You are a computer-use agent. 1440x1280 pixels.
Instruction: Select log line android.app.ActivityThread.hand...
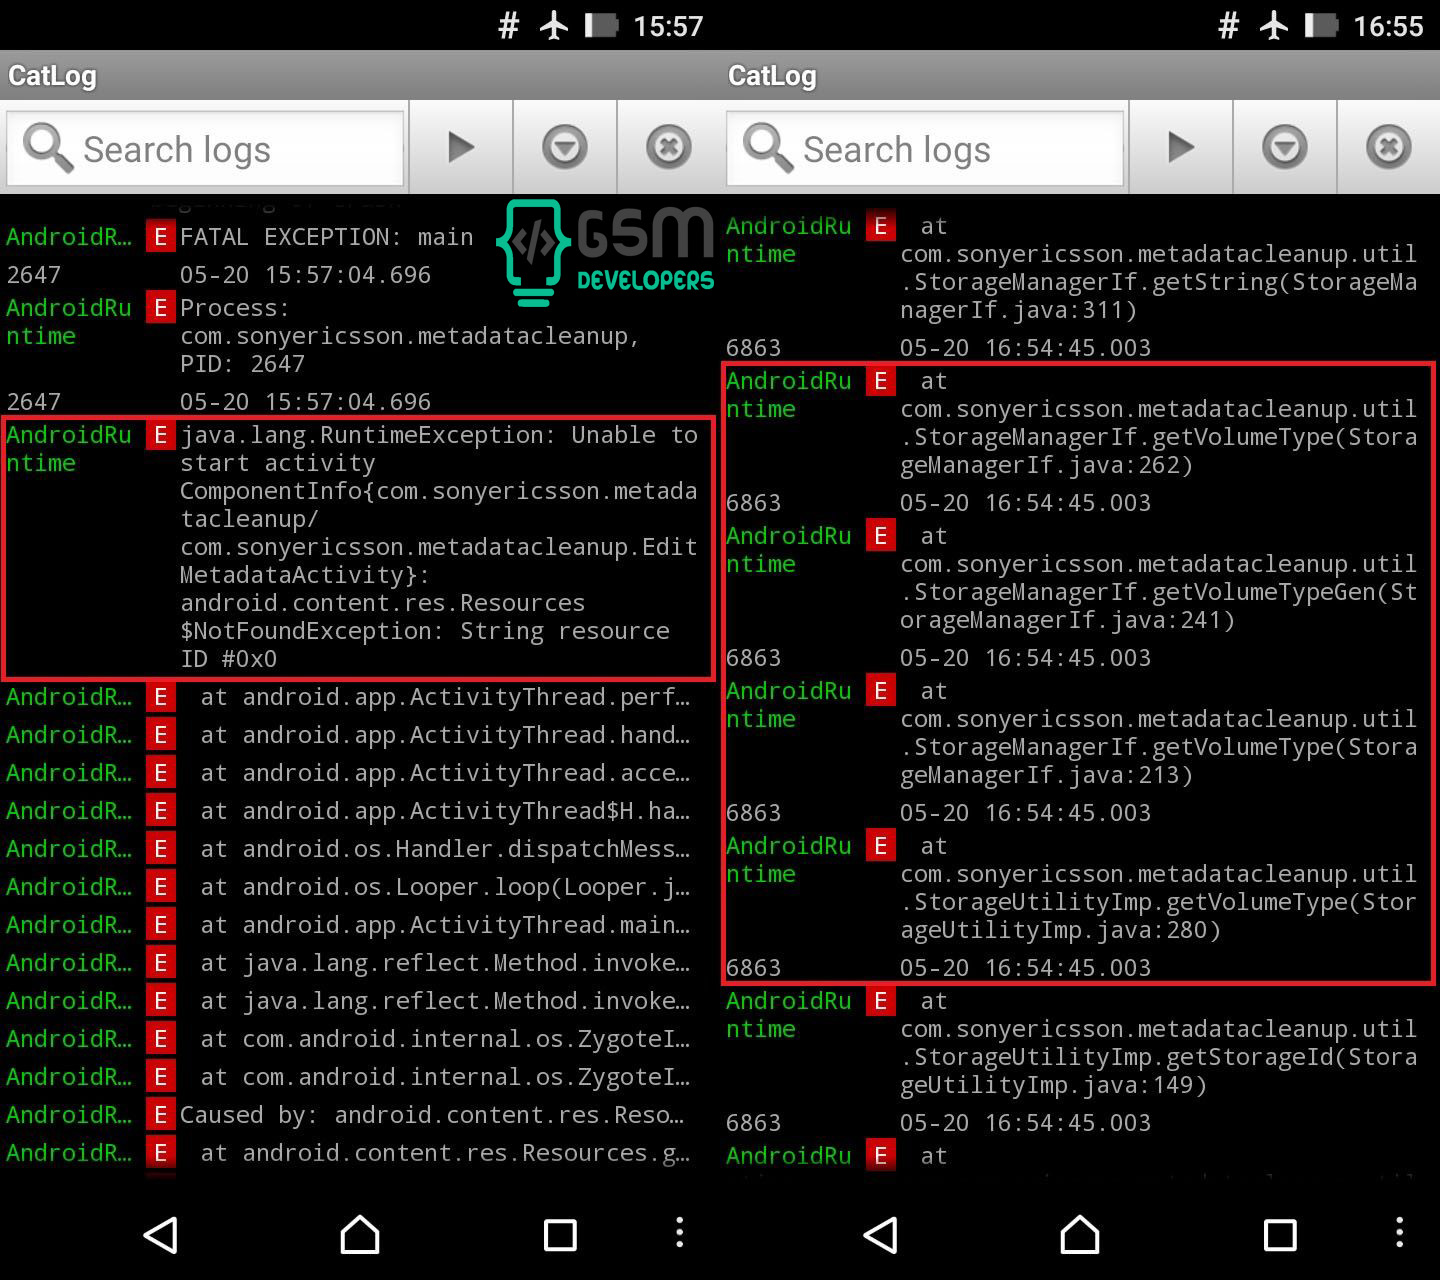(x=360, y=735)
